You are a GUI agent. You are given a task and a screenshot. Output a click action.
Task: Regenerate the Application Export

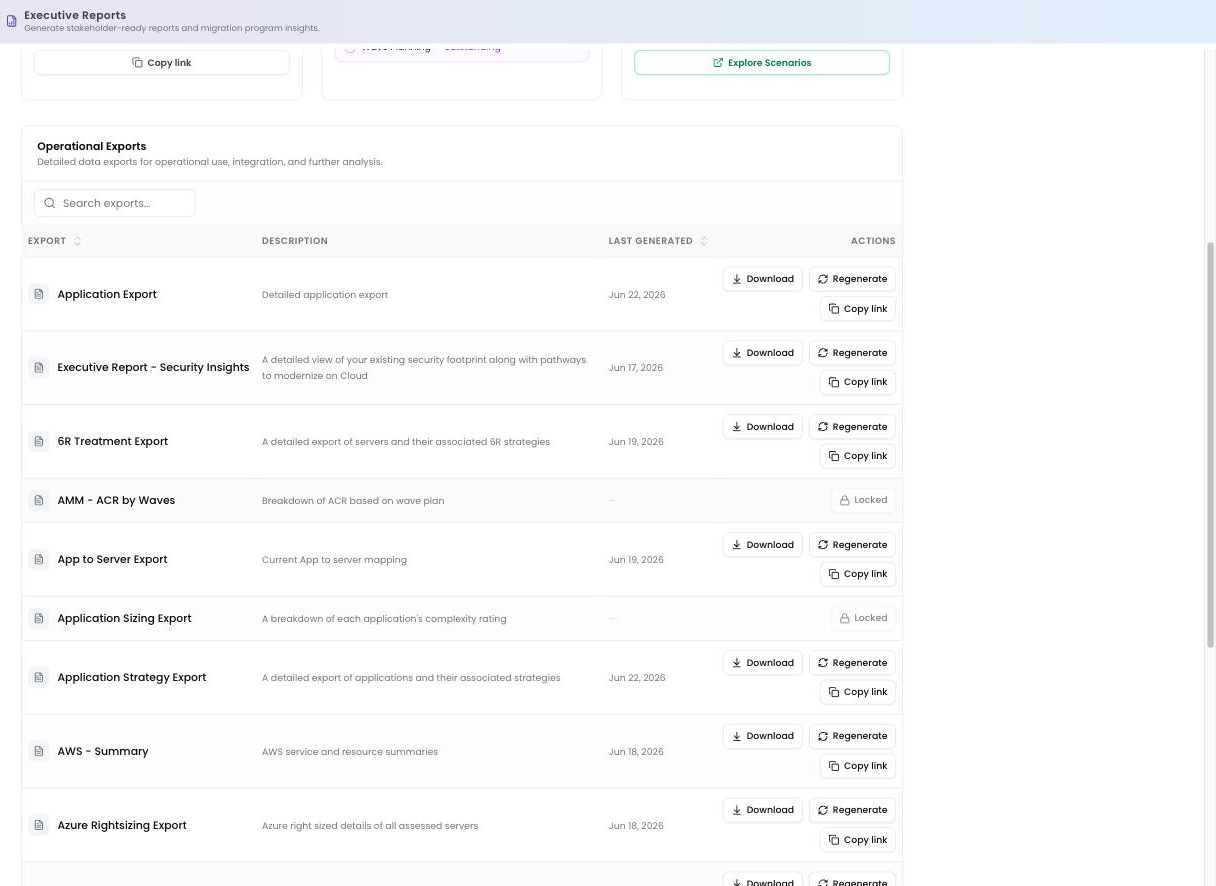[x=852, y=279]
